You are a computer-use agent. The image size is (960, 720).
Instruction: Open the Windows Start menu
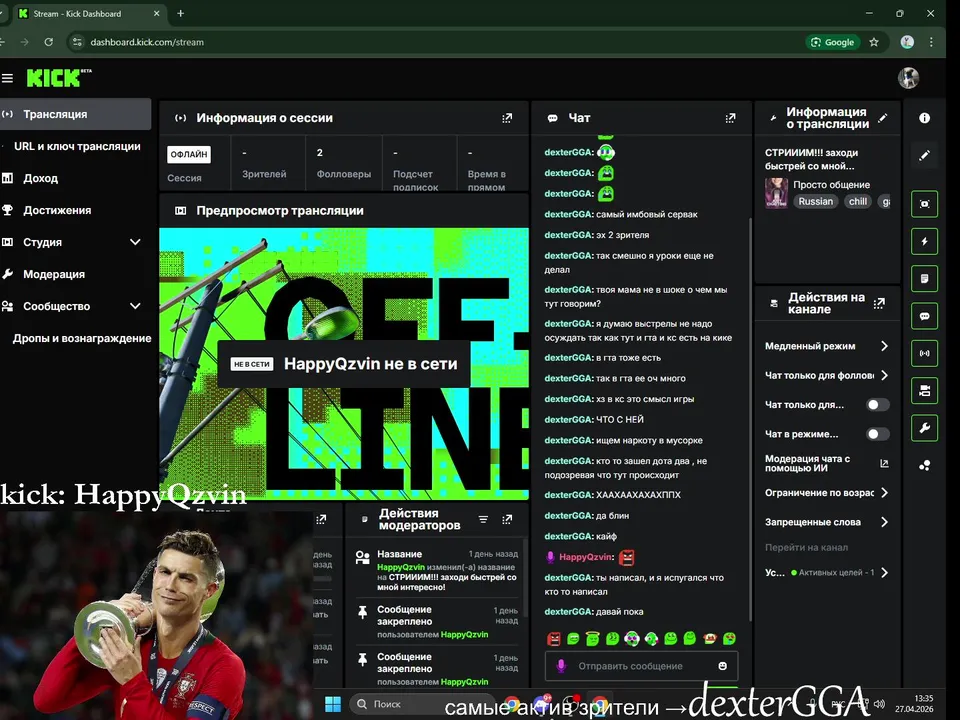[x=333, y=704]
